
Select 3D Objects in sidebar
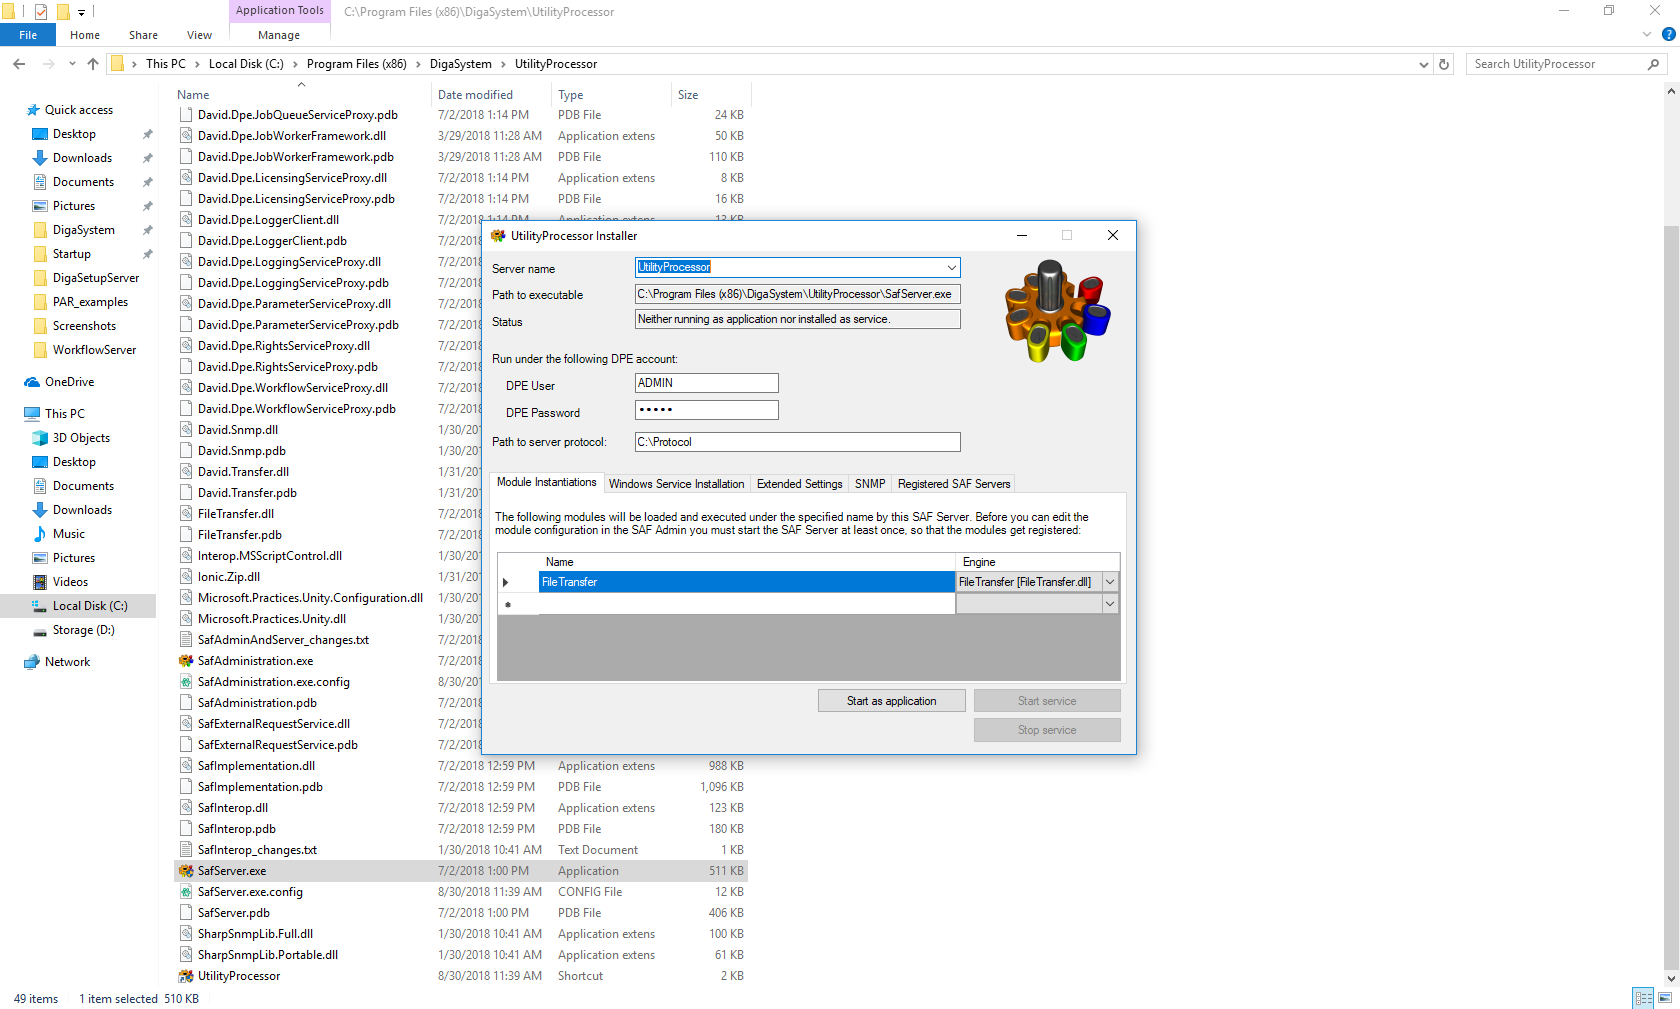click(x=81, y=438)
